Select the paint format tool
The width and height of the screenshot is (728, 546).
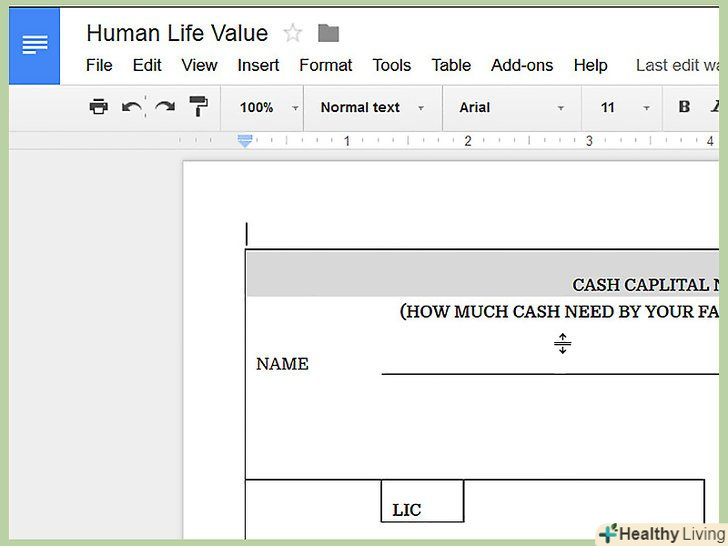coord(198,107)
